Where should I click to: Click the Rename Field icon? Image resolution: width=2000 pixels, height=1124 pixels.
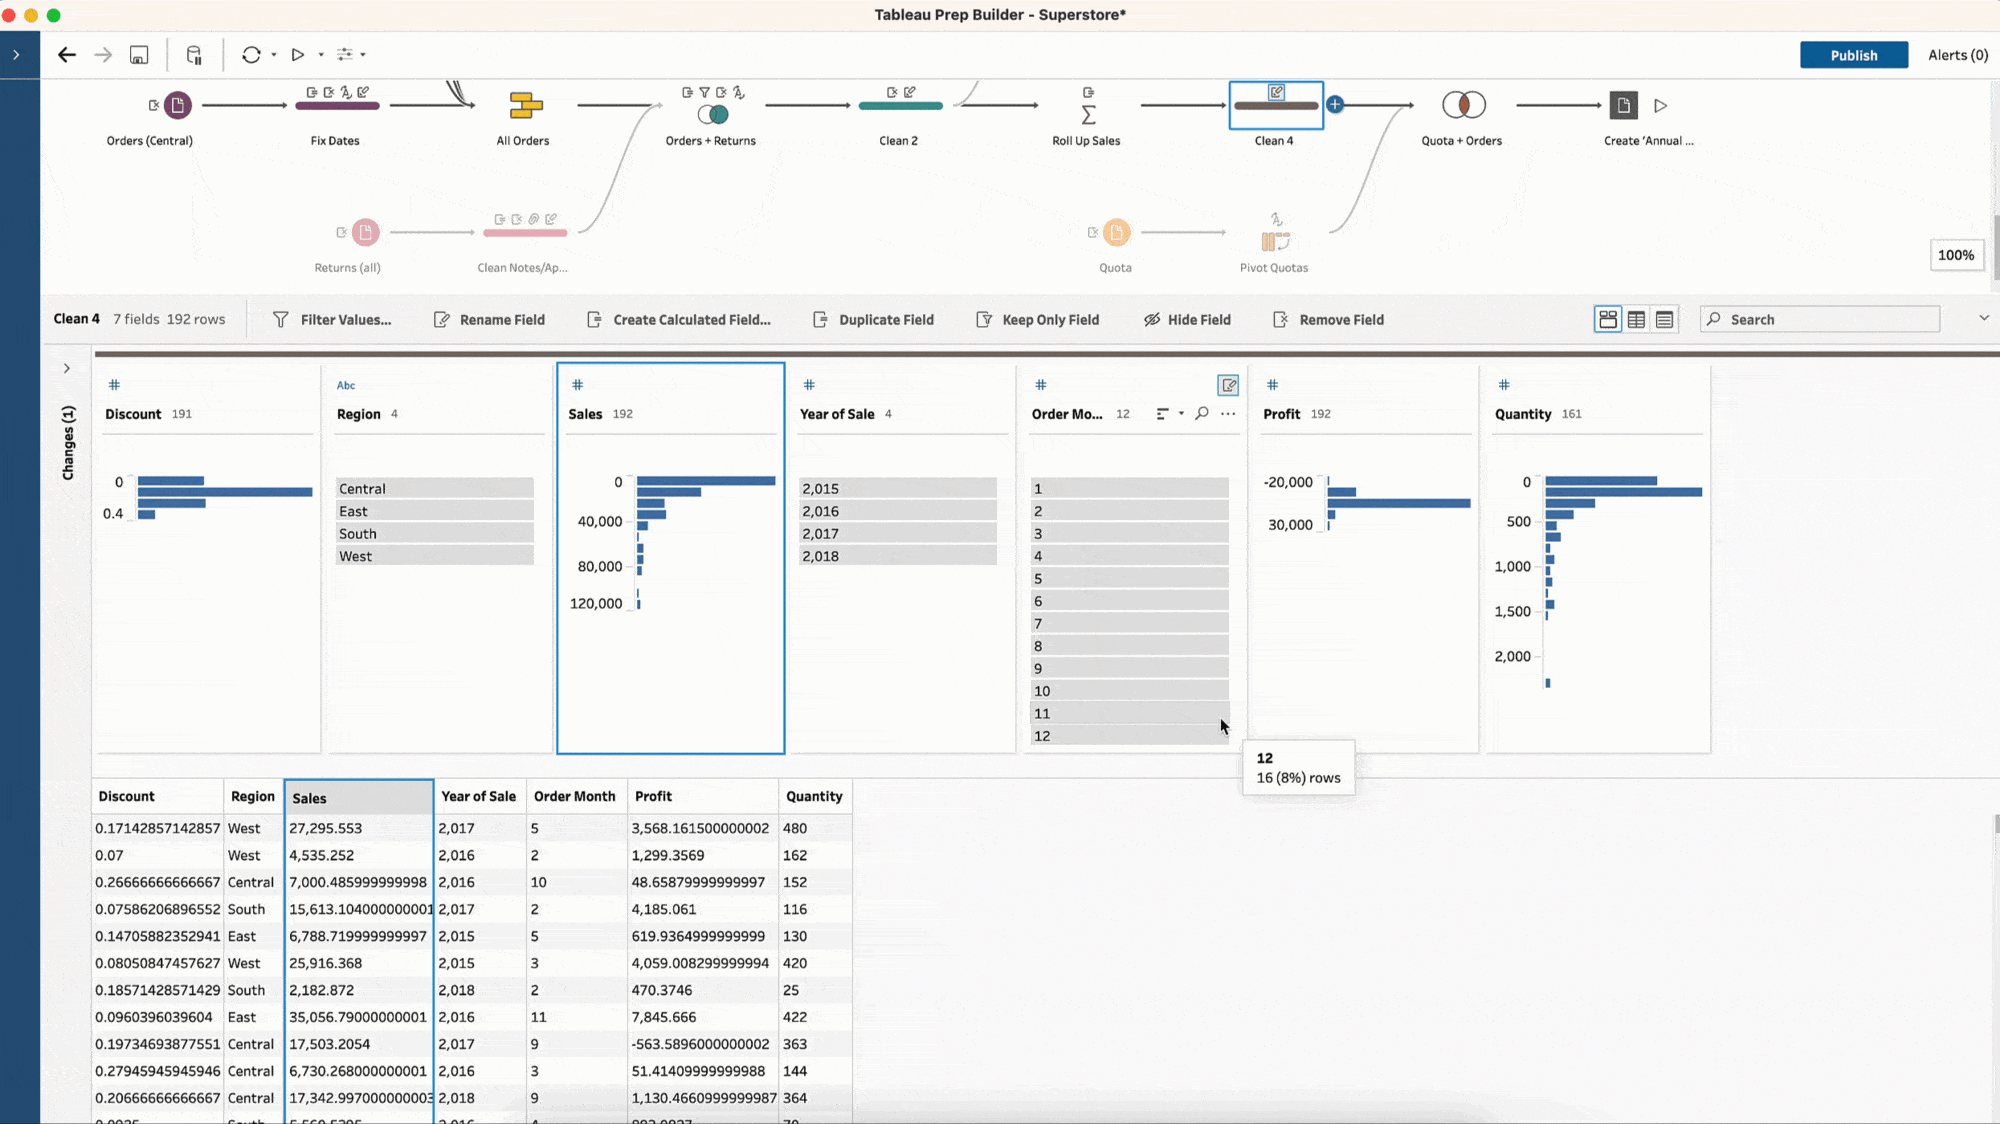point(440,319)
